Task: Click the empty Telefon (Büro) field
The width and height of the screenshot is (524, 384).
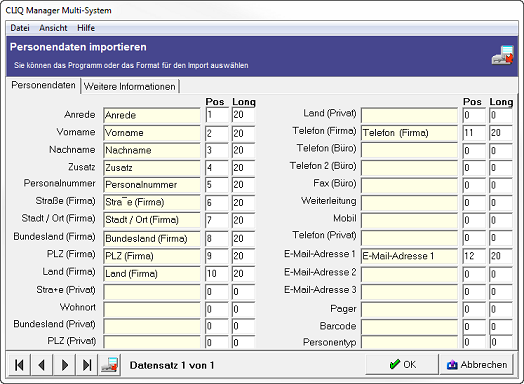Action: point(409,150)
